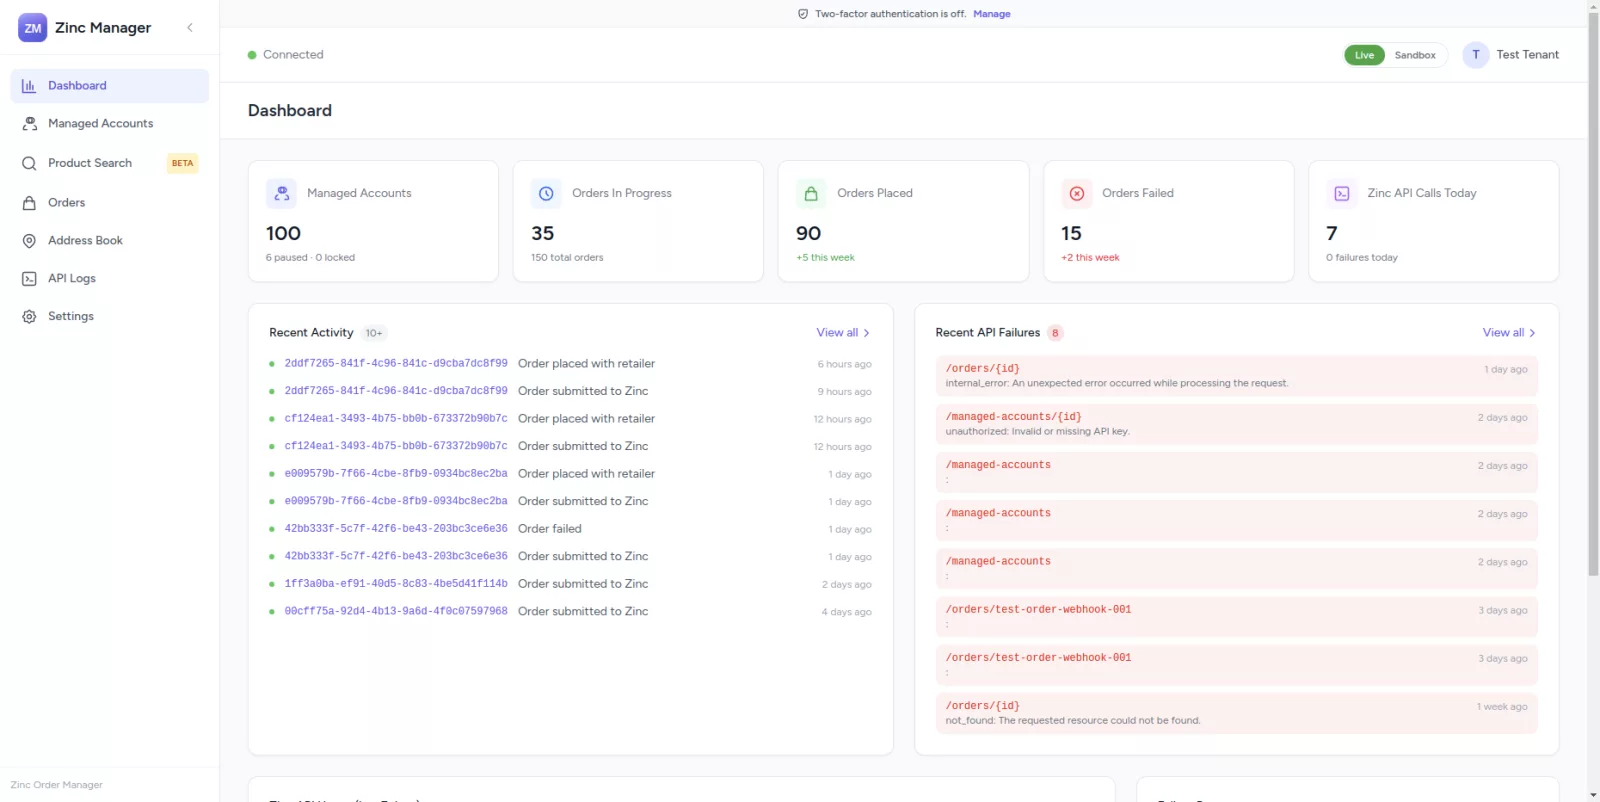Click the green Connected status dot
The width and height of the screenshot is (1600, 802).
(x=252, y=55)
